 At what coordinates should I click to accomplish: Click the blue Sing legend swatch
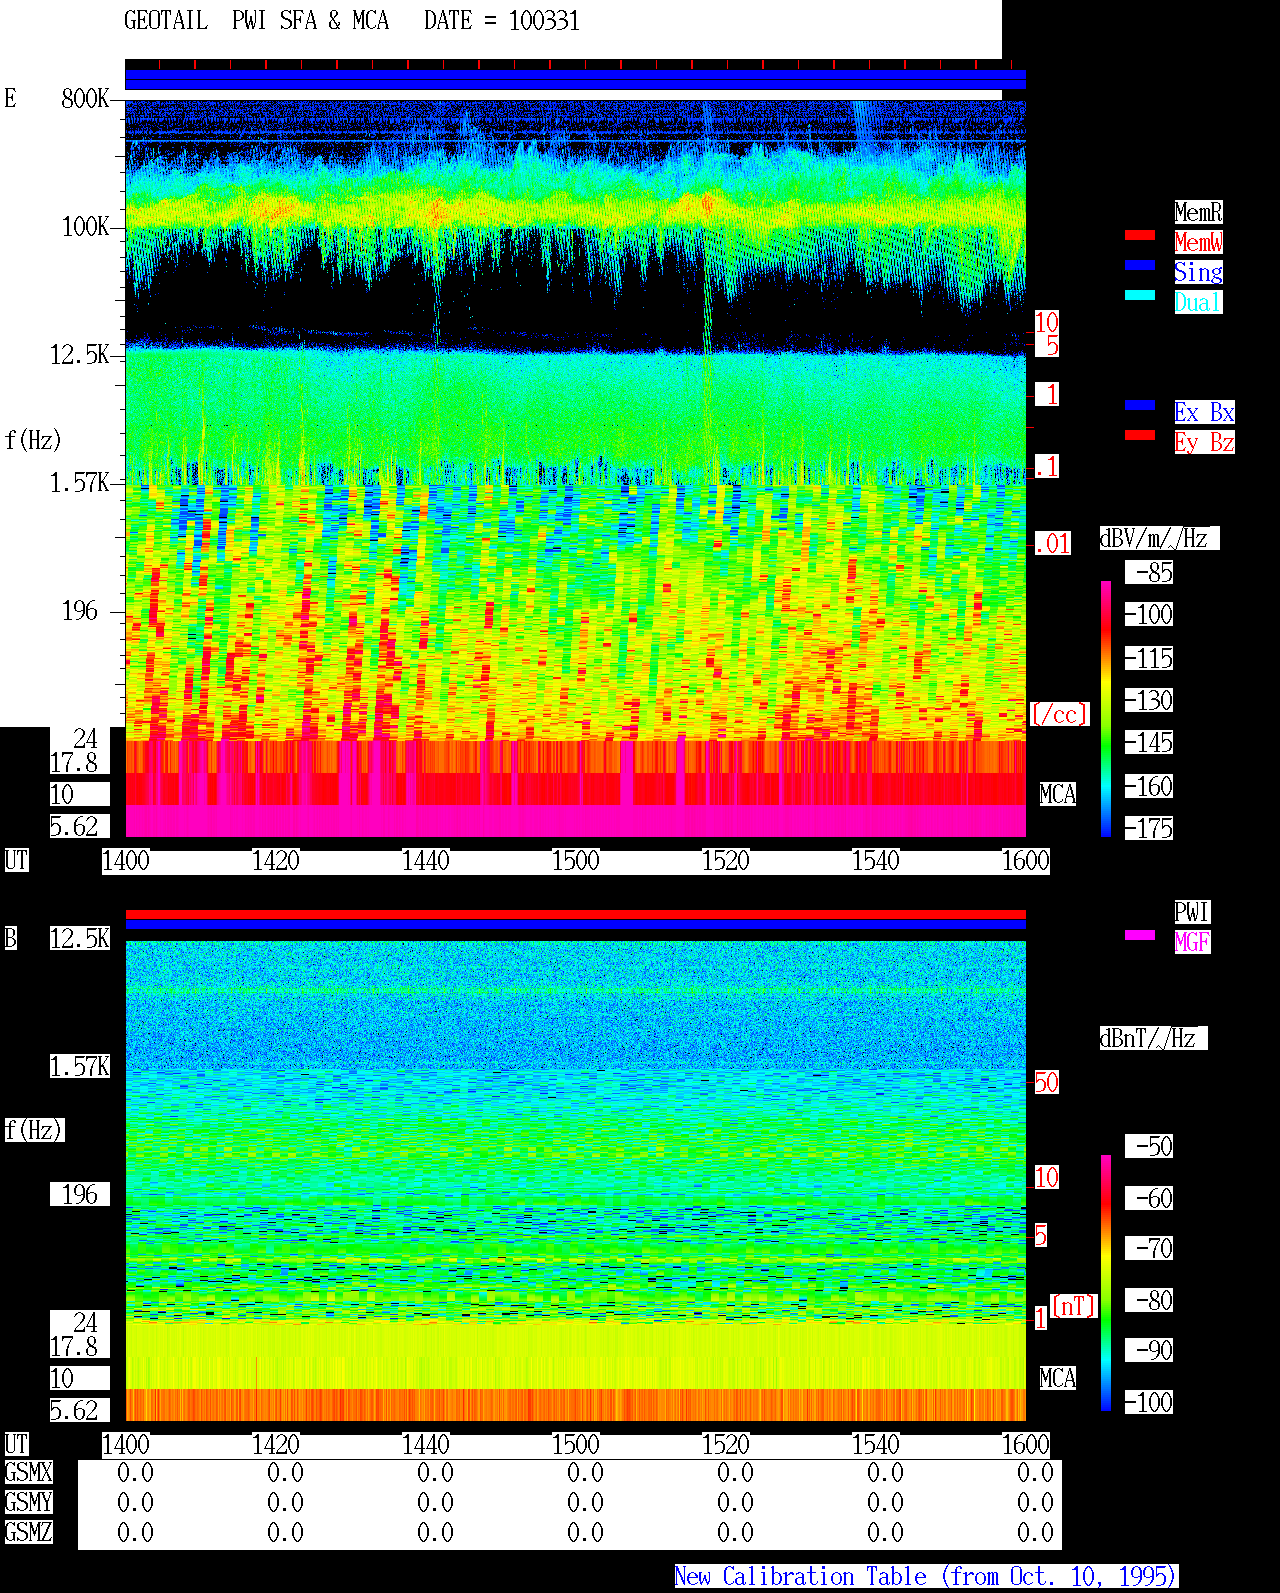(x=1140, y=265)
